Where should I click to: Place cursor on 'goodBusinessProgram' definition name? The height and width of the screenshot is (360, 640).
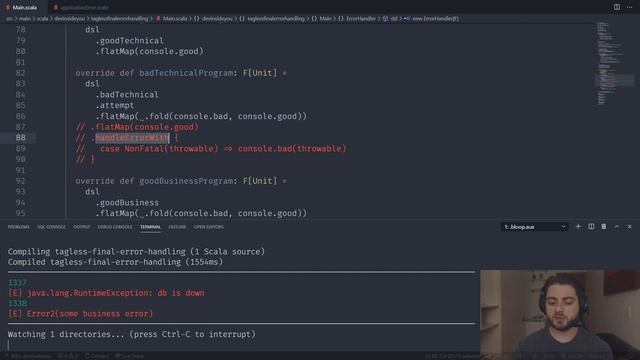(x=186, y=181)
